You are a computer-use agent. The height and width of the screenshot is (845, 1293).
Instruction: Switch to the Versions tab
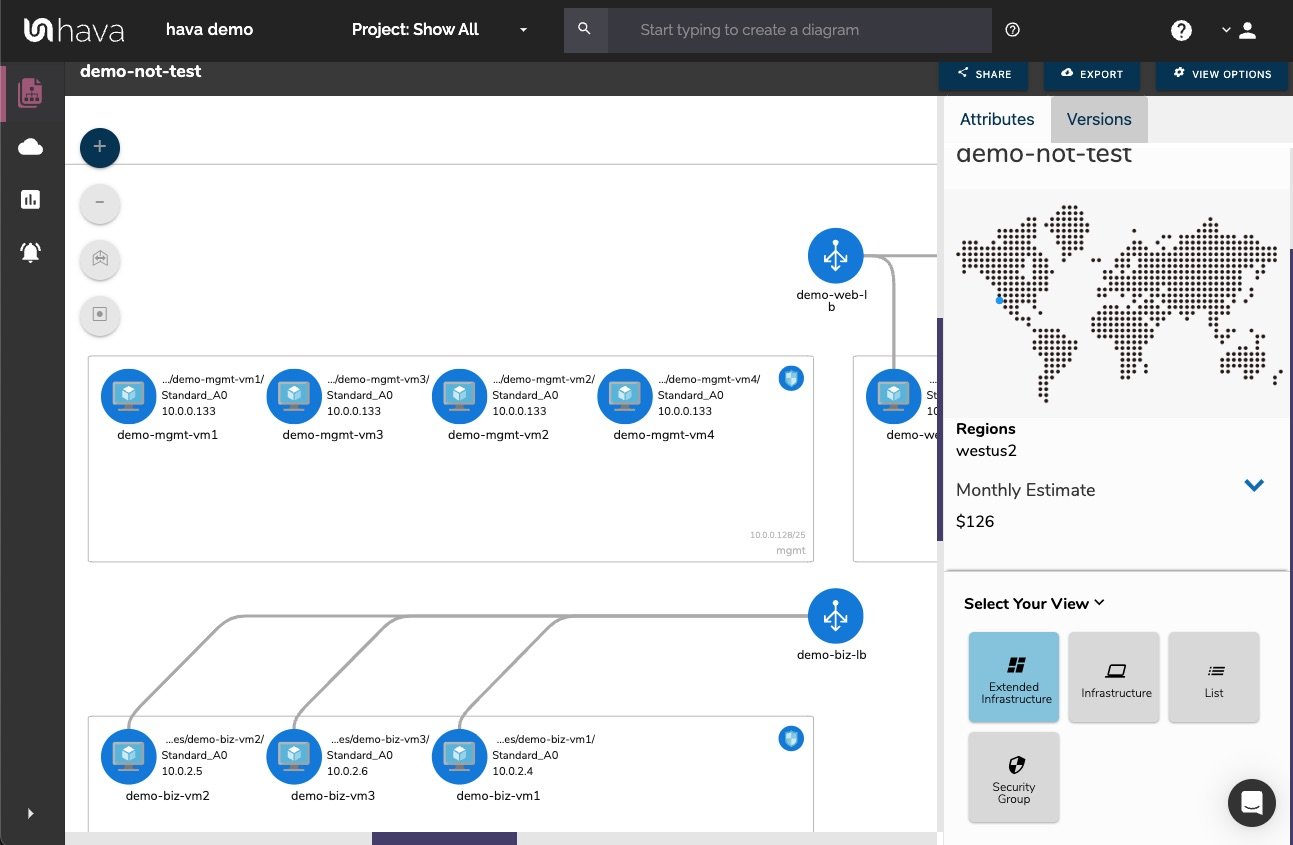point(1098,119)
